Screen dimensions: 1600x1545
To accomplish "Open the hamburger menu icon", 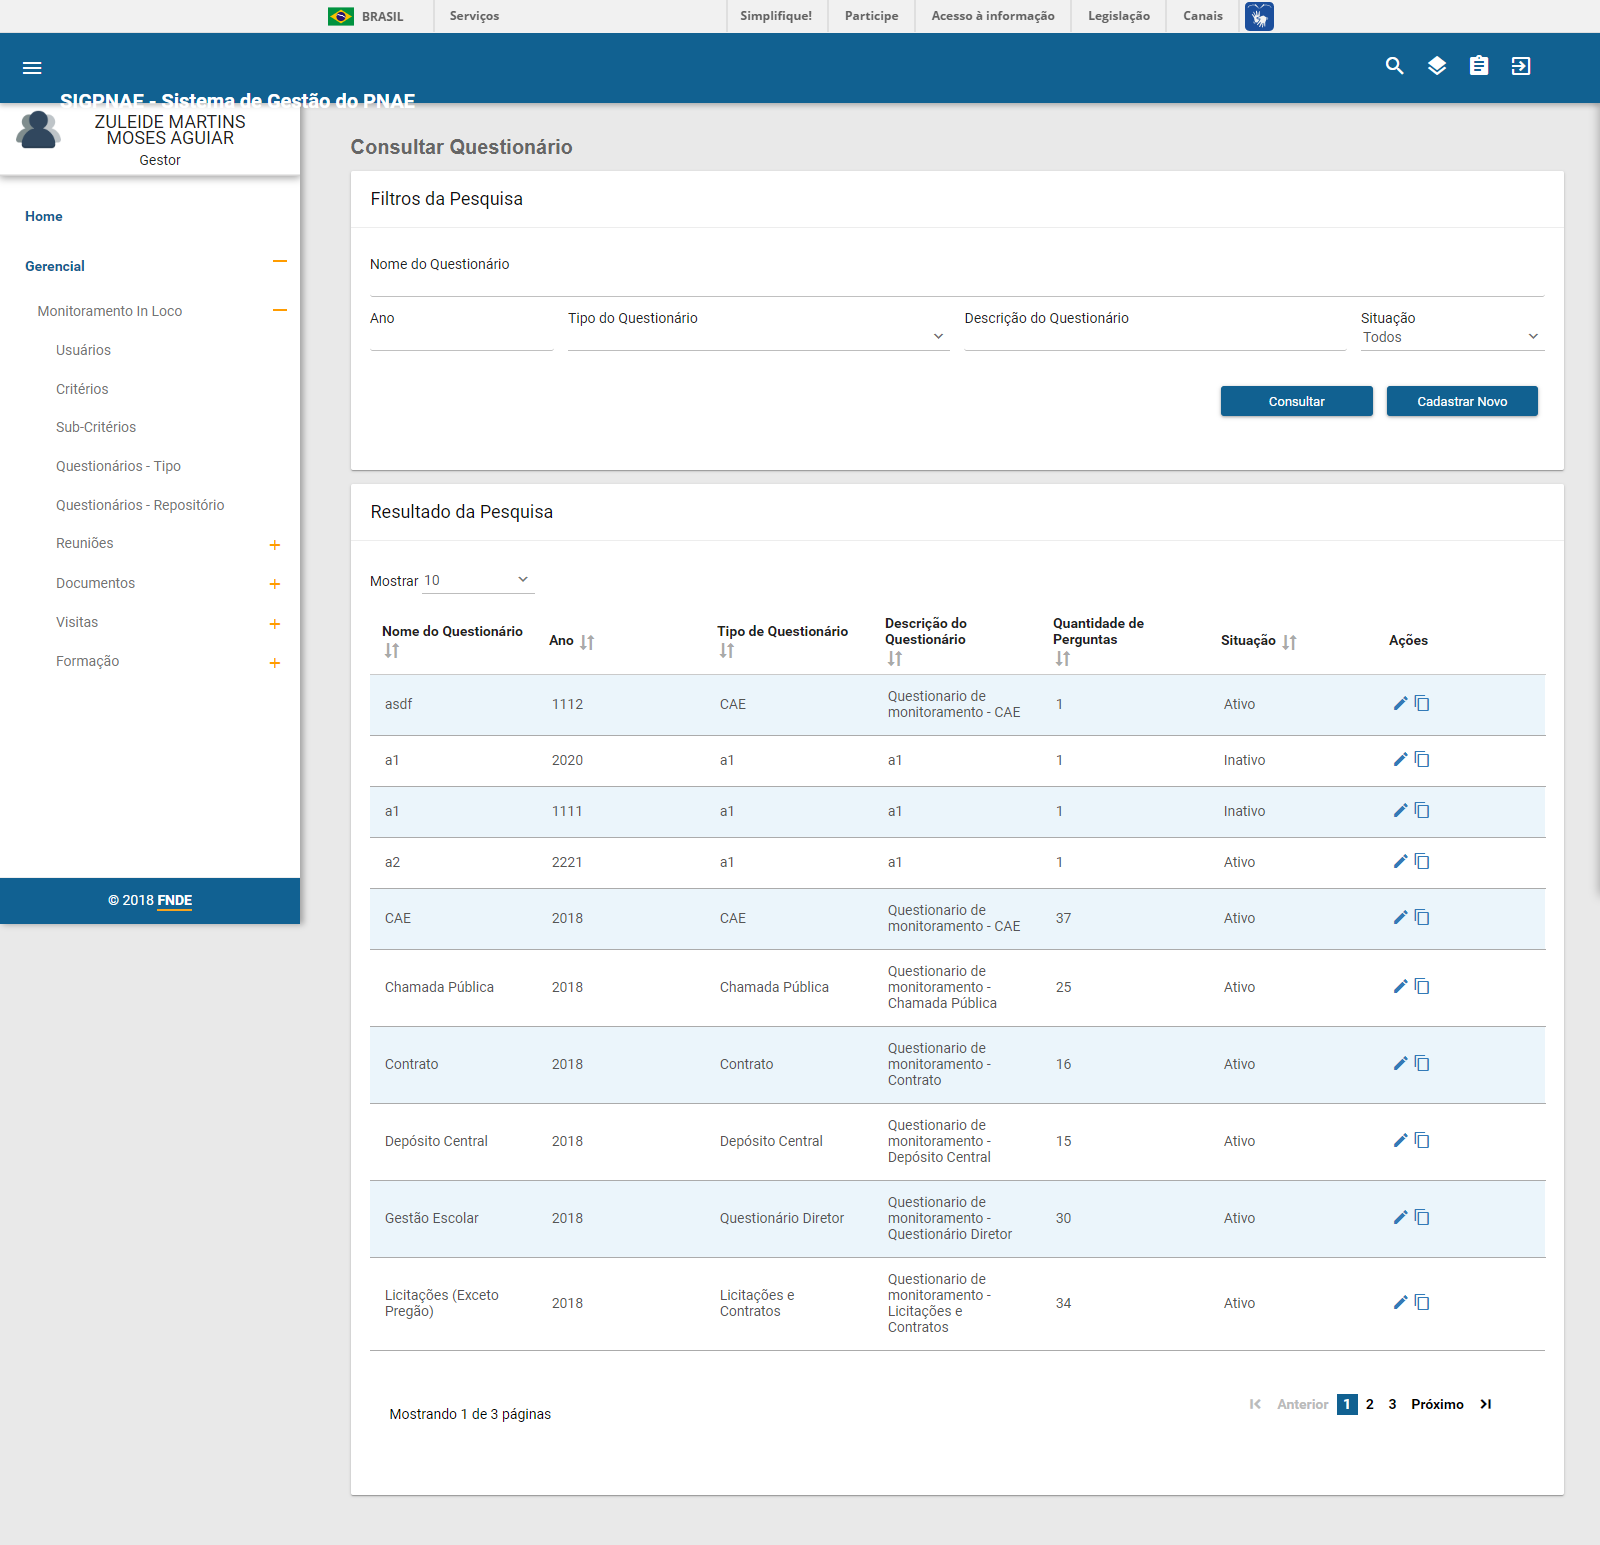I will (32, 68).
